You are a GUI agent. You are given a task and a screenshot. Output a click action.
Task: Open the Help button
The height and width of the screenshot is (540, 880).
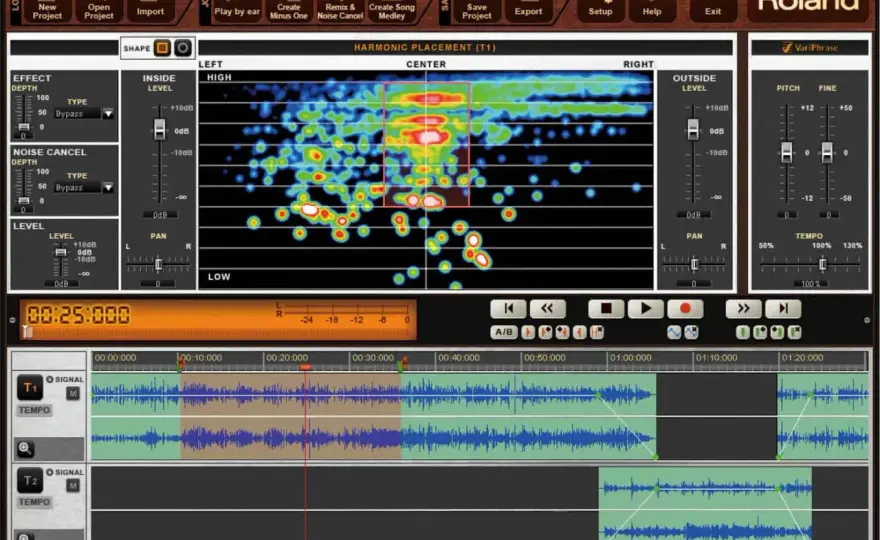[652, 10]
